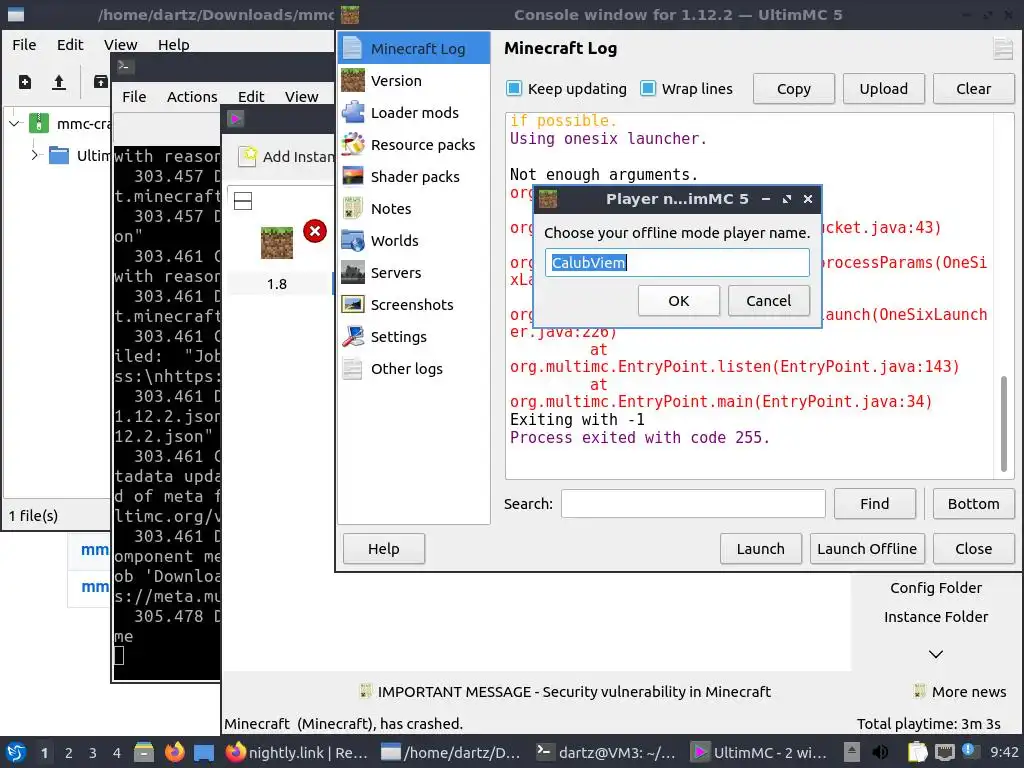Click grouping icon above 1.8 instance
The image size is (1024, 768).
[243, 201]
